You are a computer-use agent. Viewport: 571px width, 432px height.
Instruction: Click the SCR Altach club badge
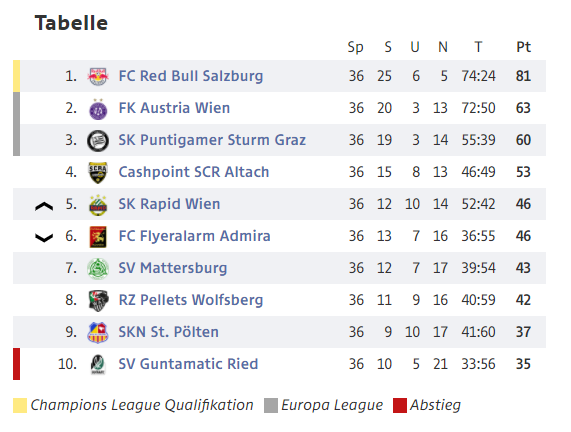[x=98, y=173]
